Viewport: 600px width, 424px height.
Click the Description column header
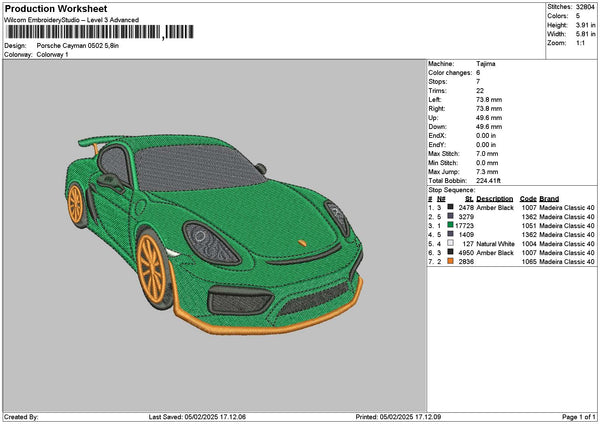[495, 198]
